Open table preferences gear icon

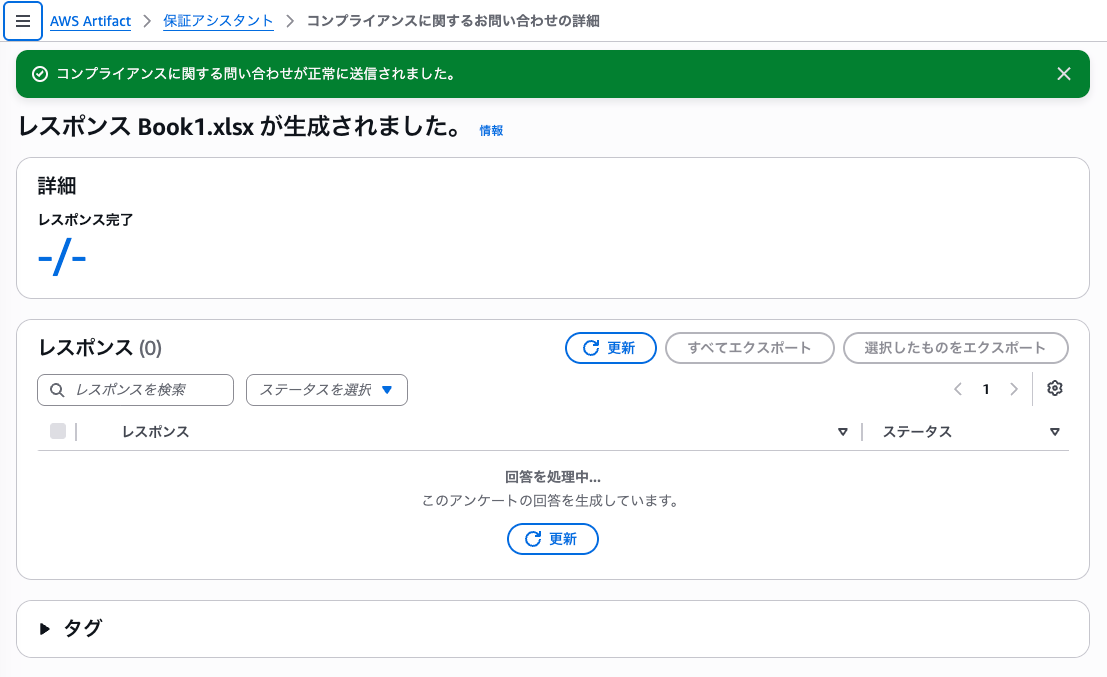pos(1054,388)
